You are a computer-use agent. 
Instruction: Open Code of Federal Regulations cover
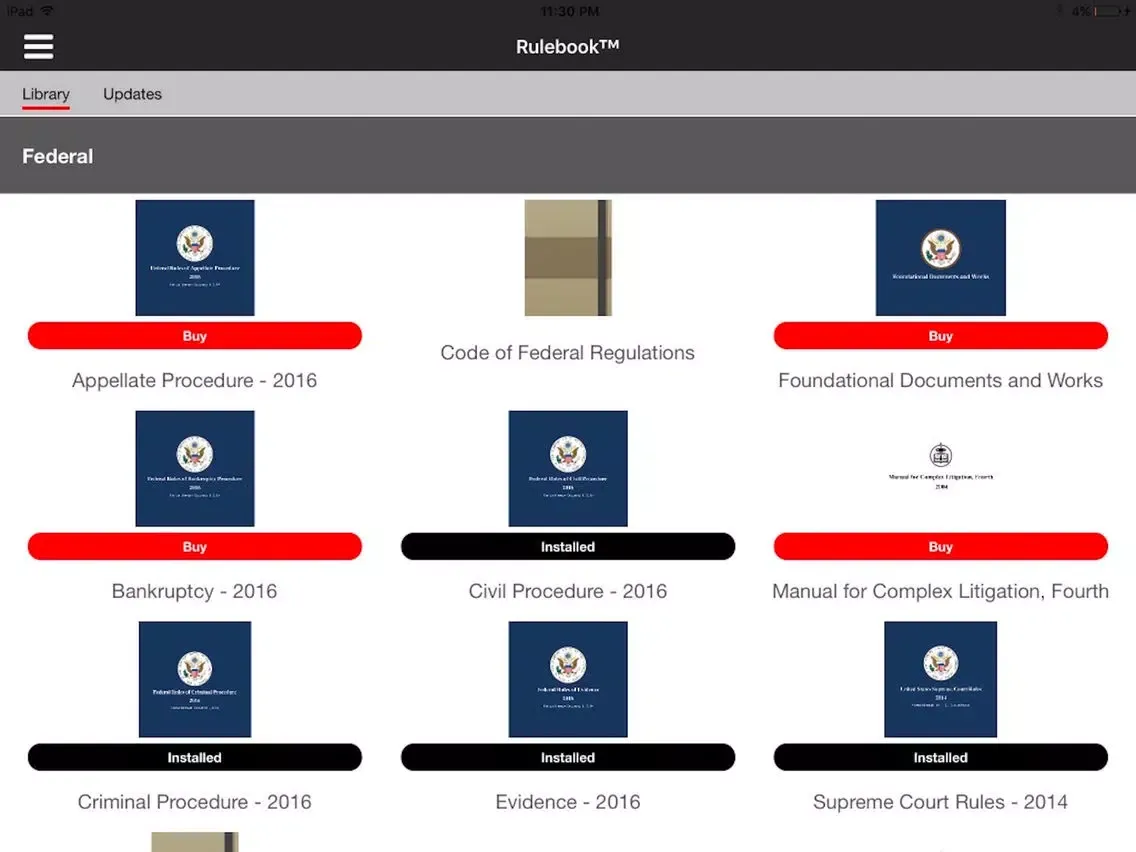point(568,258)
